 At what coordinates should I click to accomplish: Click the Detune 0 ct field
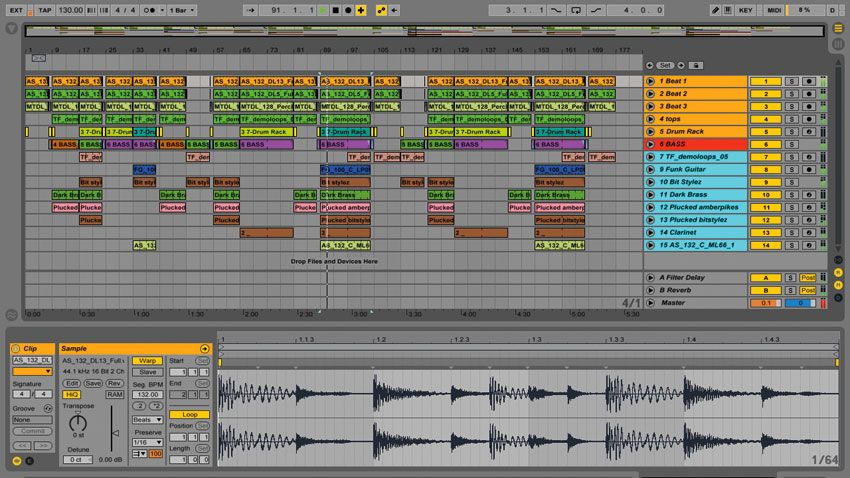78,460
